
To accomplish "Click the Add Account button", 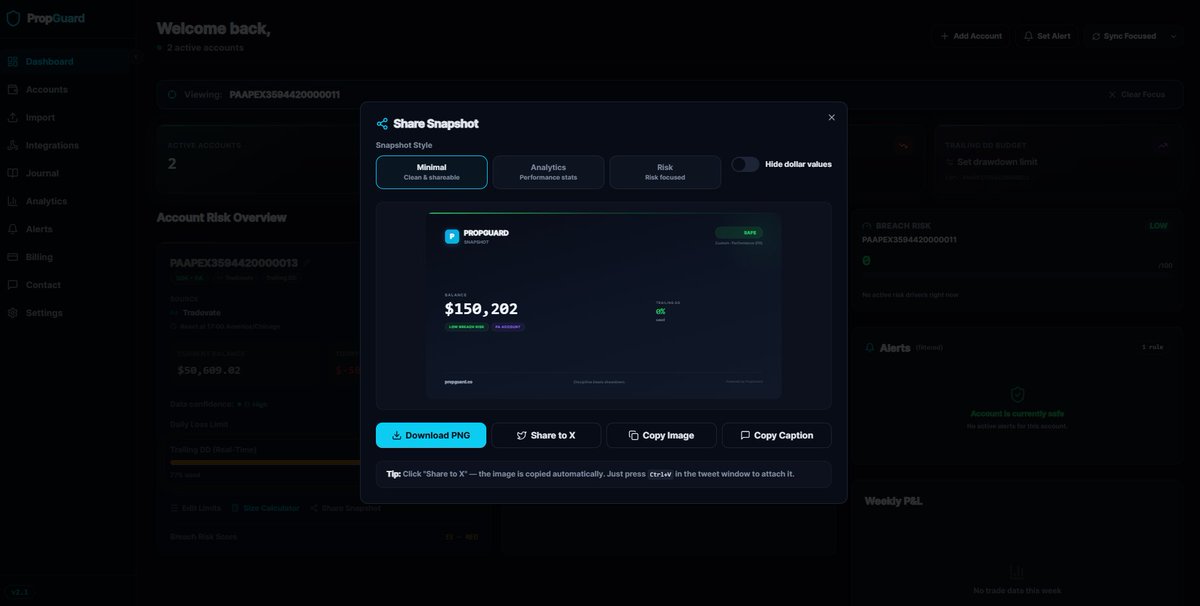I will click(x=971, y=36).
